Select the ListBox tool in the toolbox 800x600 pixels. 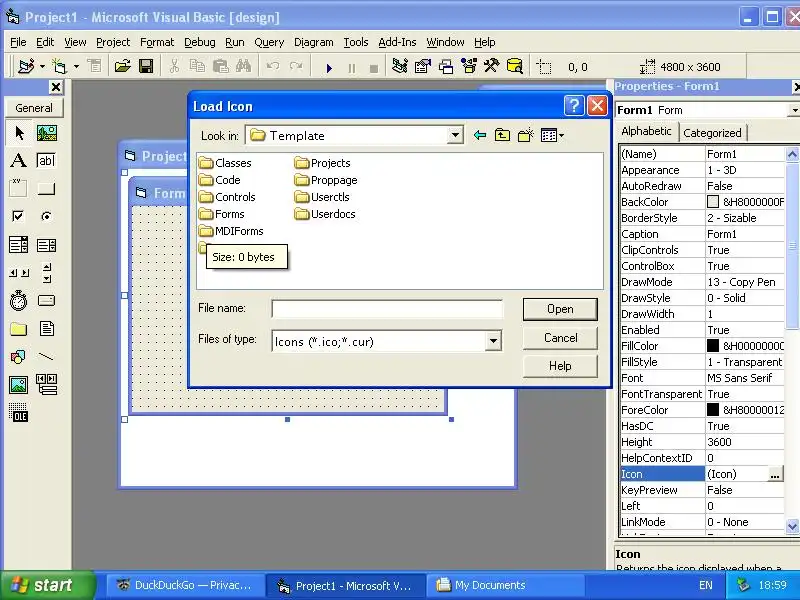pos(46,245)
